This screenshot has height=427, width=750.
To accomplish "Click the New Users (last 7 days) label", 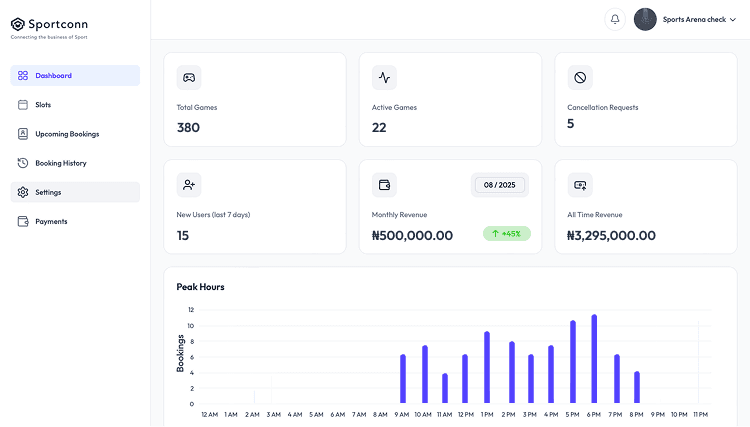I will point(213,215).
